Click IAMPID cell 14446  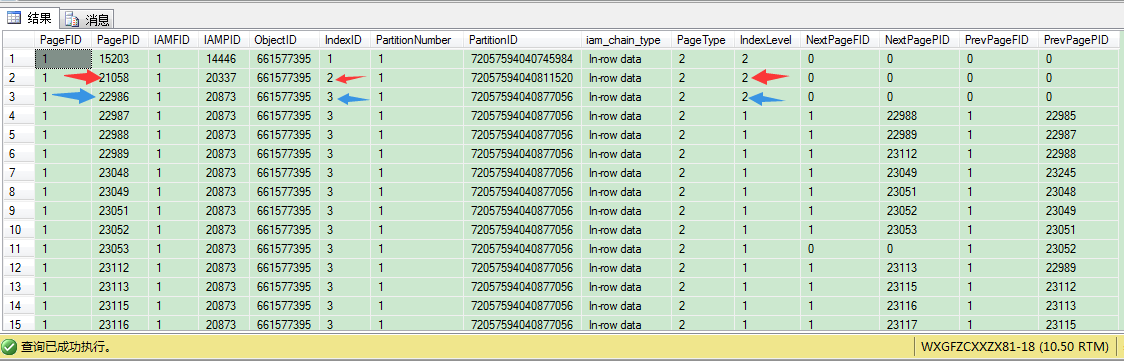(x=224, y=59)
